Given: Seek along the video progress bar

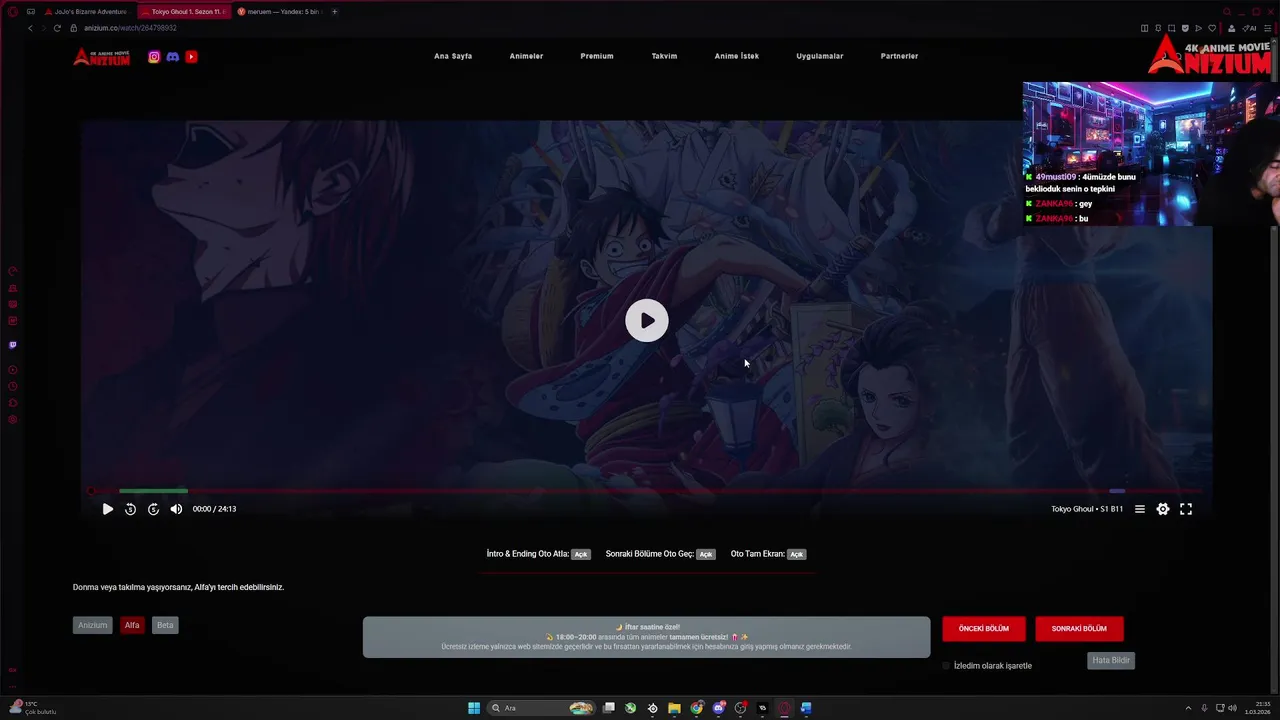Looking at the screenshot, I should (646, 491).
